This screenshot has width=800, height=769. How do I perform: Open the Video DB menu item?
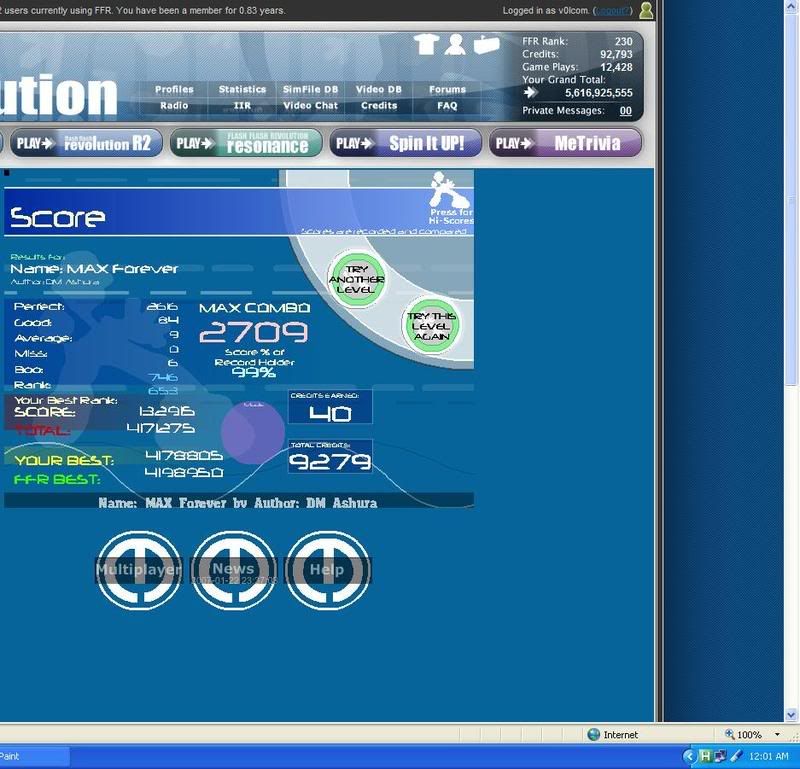pyautogui.click(x=379, y=89)
